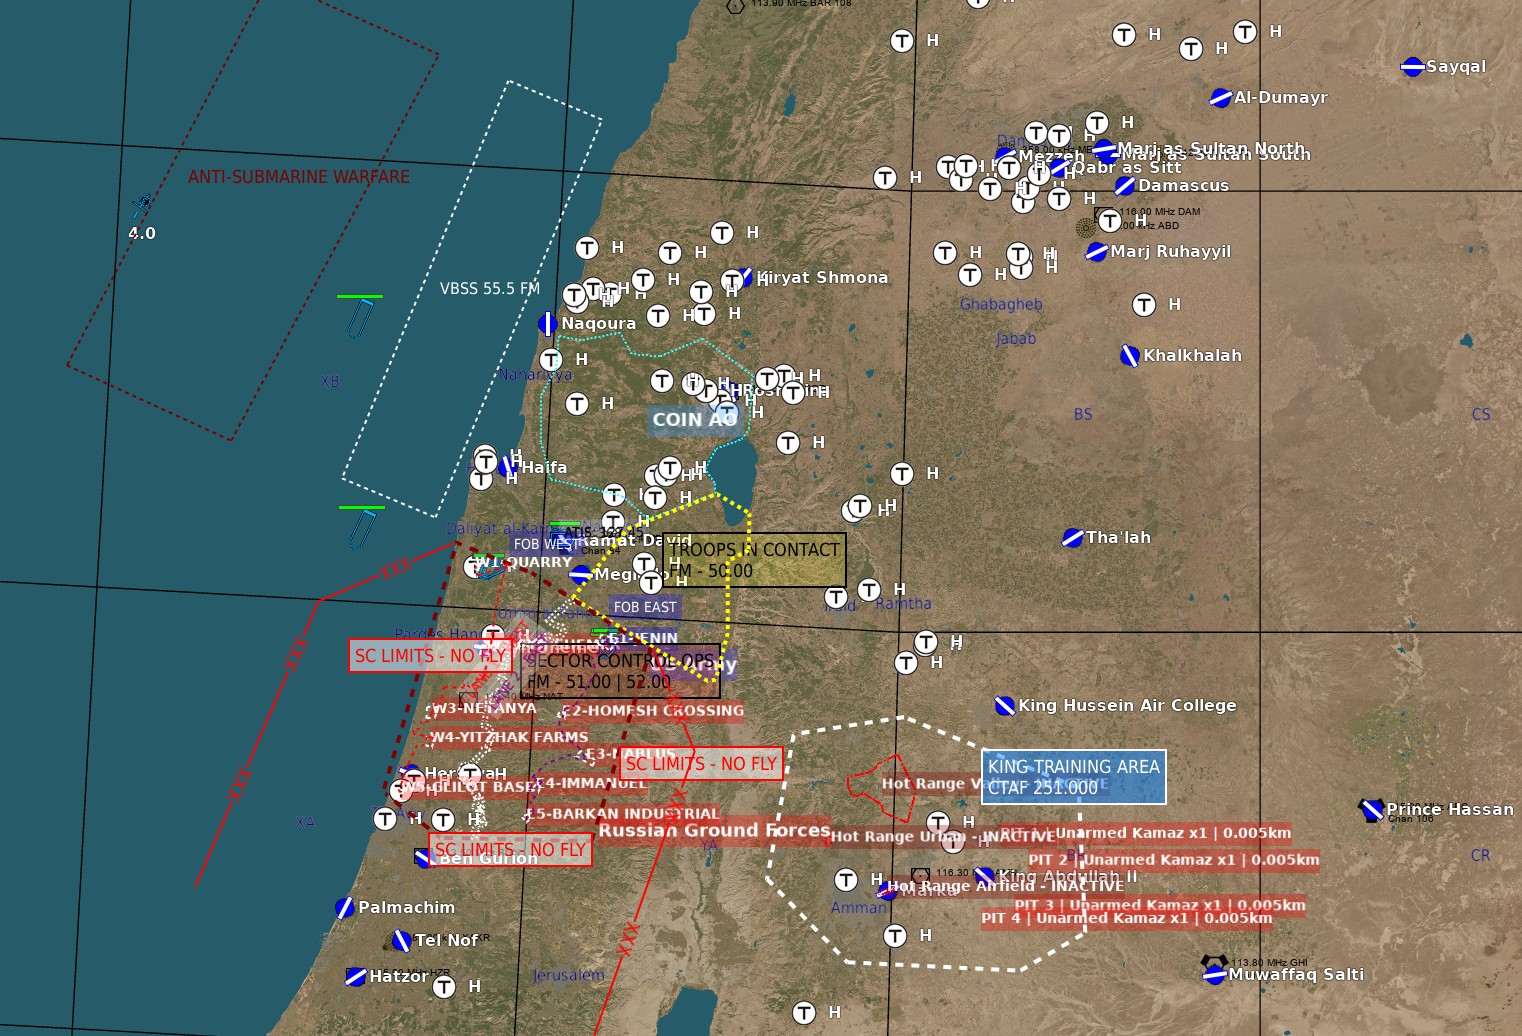The image size is (1522, 1036).
Task: Click the Muwaffaq Salti airfield icon
Action: coord(1214,974)
